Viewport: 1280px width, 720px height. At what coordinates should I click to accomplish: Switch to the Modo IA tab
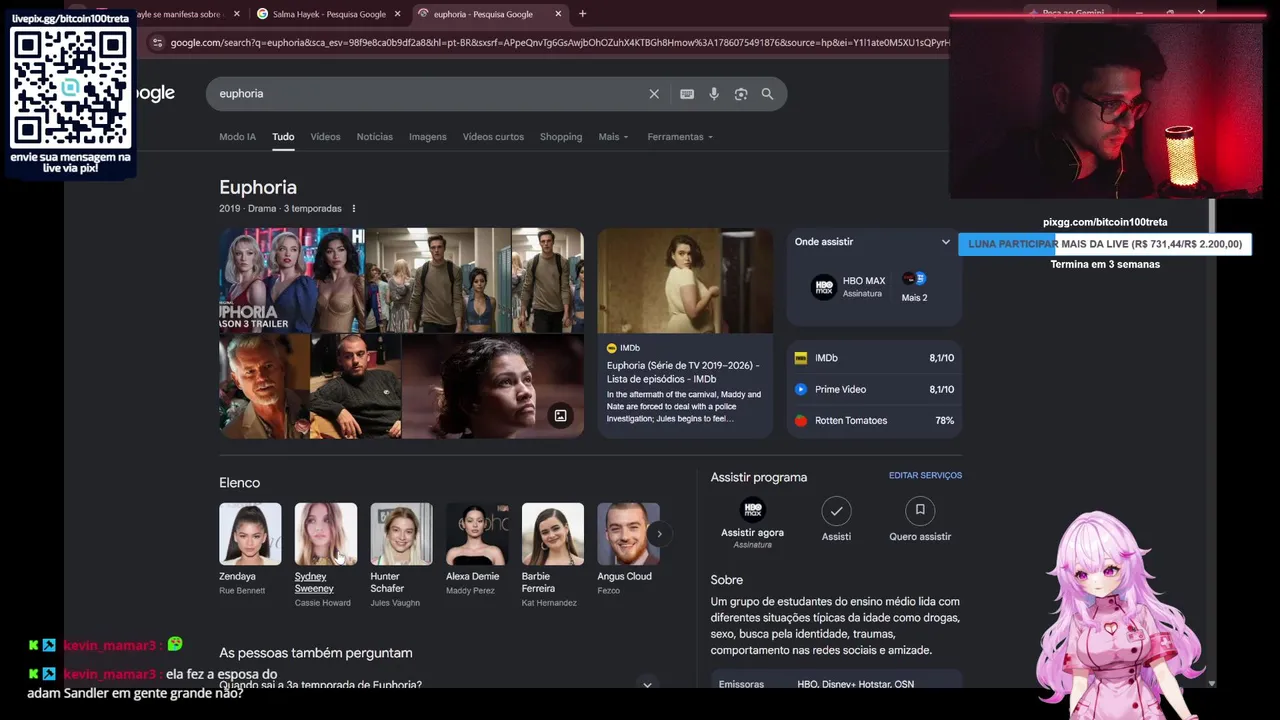pyautogui.click(x=237, y=137)
